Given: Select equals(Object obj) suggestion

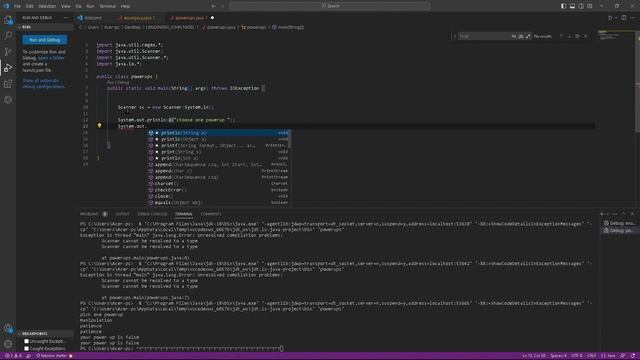Looking at the screenshot, I should pyautogui.click(x=218, y=202).
